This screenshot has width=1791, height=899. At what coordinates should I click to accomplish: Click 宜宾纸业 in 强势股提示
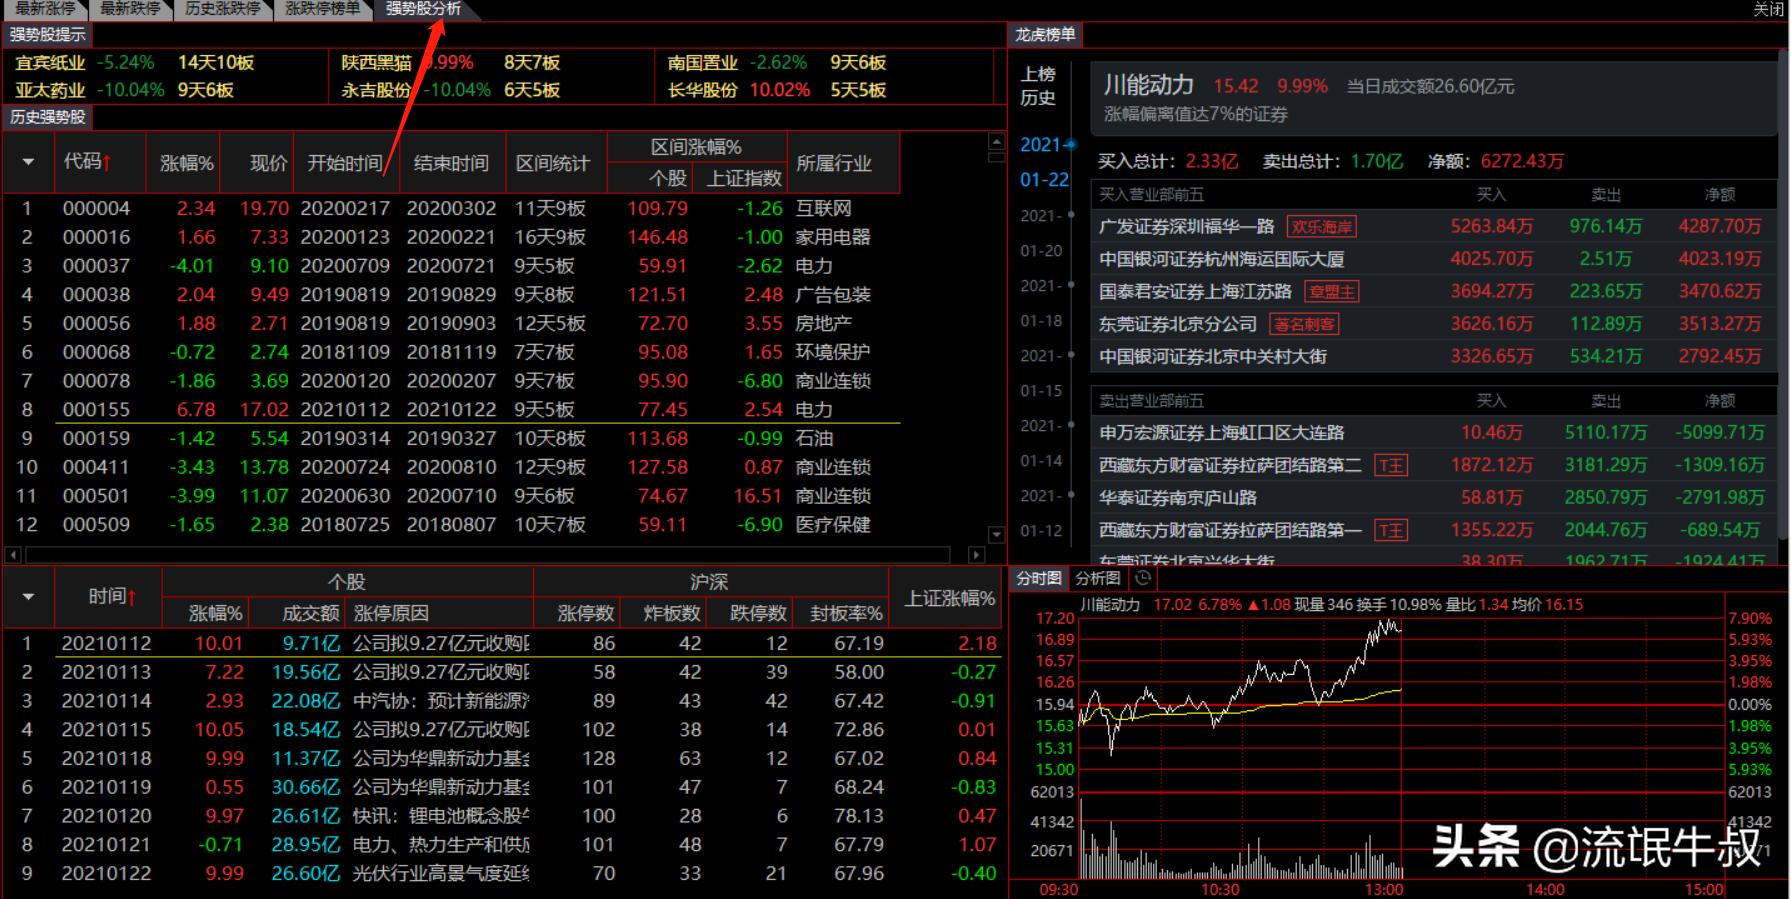[x=50, y=62]
